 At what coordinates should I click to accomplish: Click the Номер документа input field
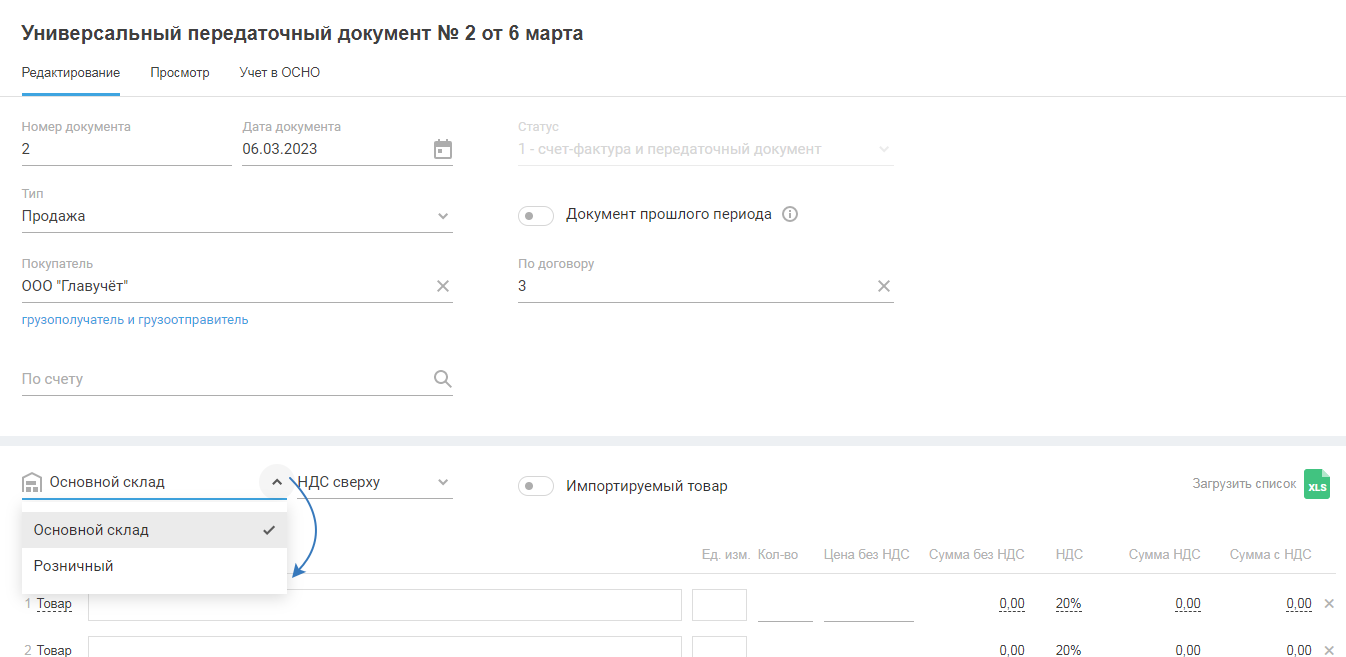[x=126, y=150]
